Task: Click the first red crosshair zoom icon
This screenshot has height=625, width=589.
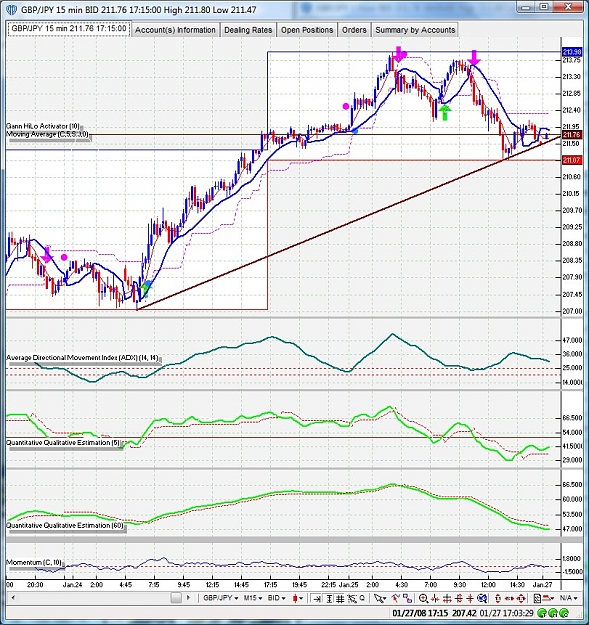Action: pyautogui.click(x=435, y=598)
